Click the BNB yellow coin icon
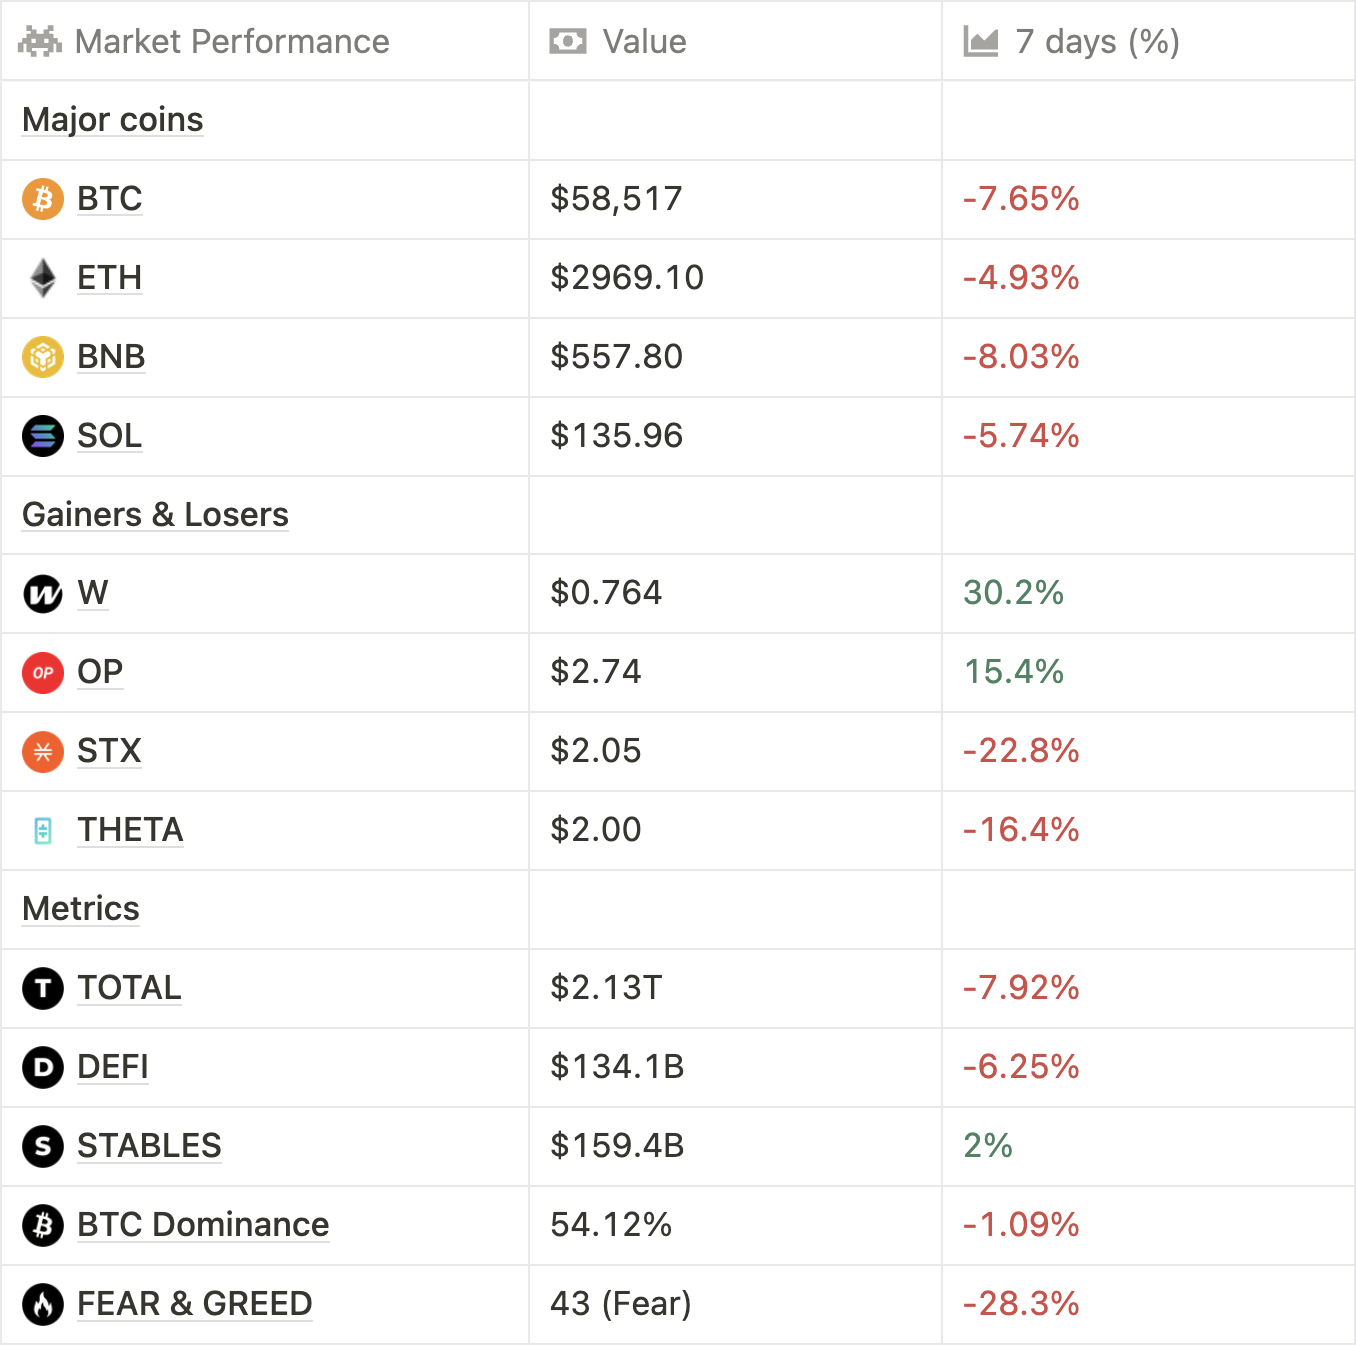This screenshot has width=1356, height=1345. tap(43, 357)
